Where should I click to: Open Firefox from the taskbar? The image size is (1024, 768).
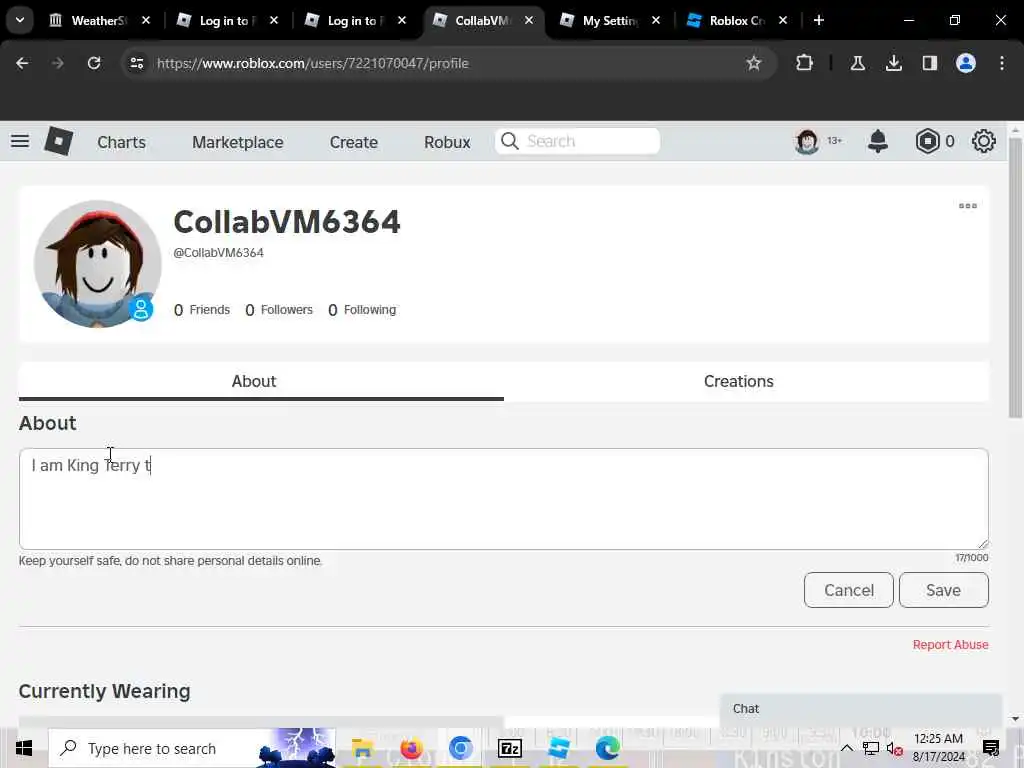click(x=411, y=748)
